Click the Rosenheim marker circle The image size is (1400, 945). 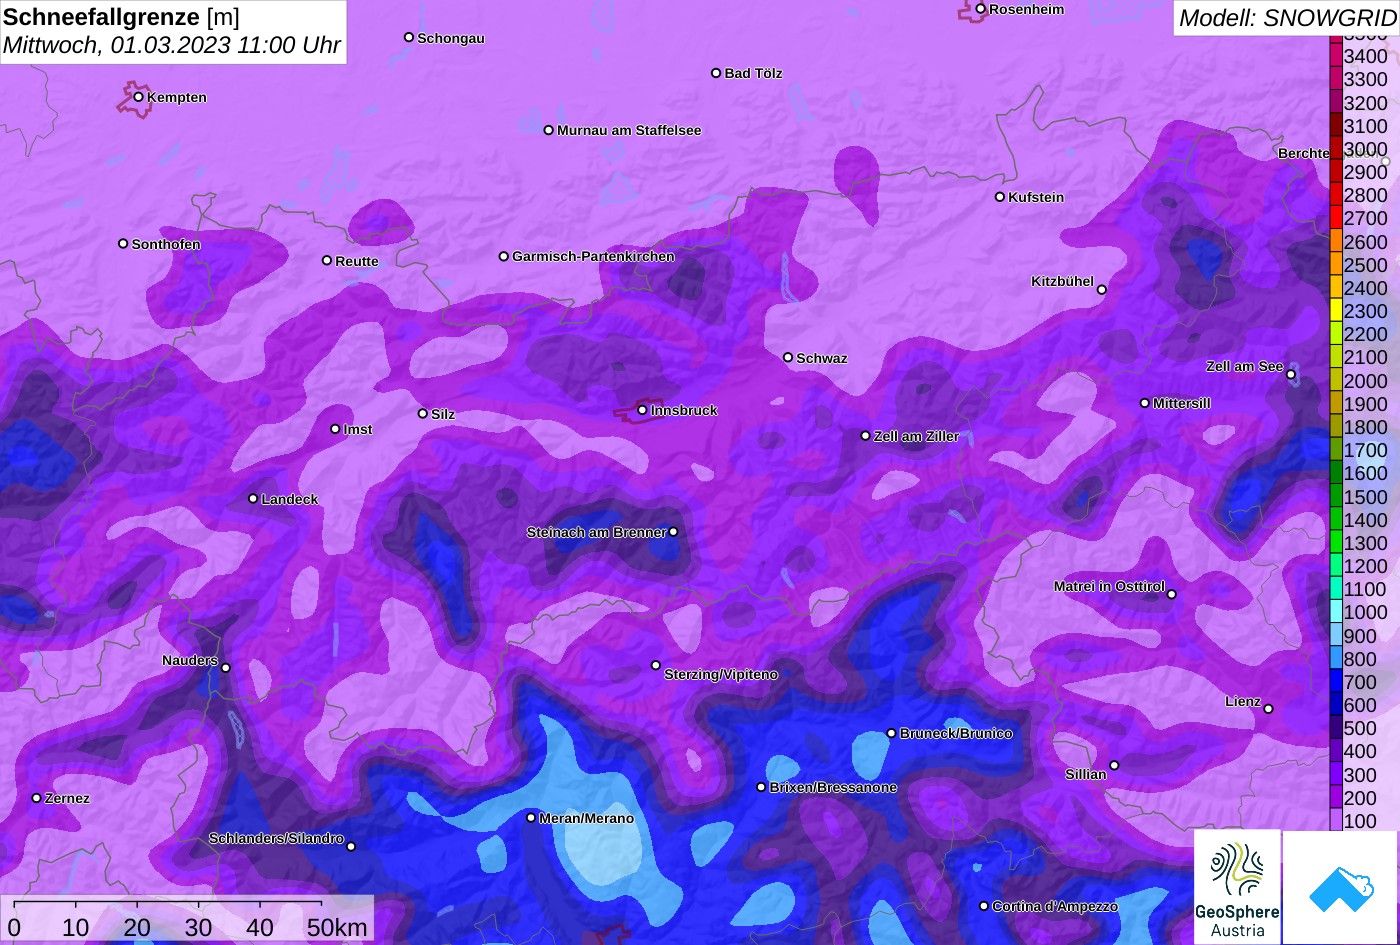point(981,9)
